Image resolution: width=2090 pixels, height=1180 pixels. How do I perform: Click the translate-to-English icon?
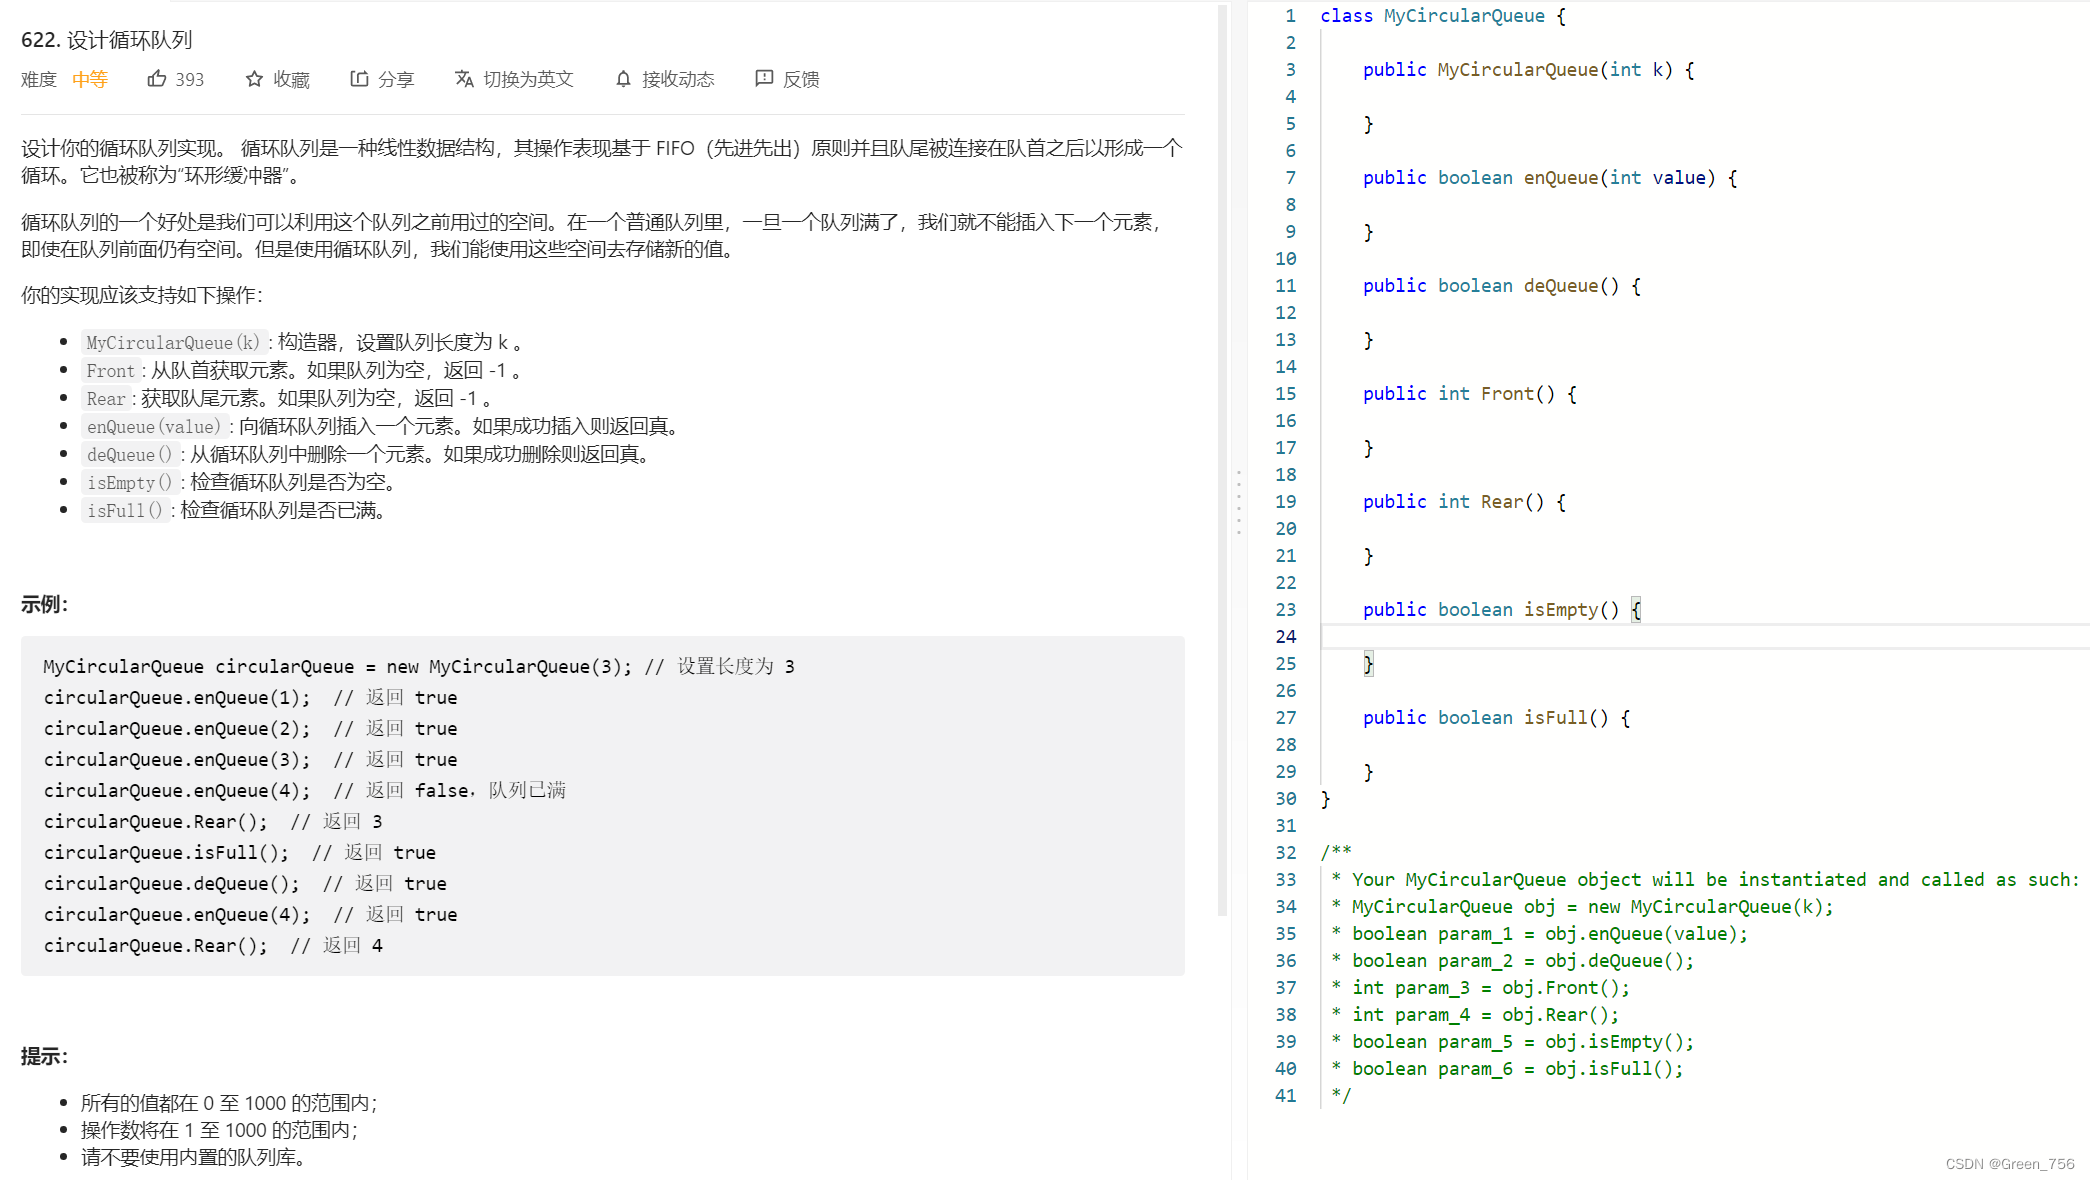click(x=464, y=79)
